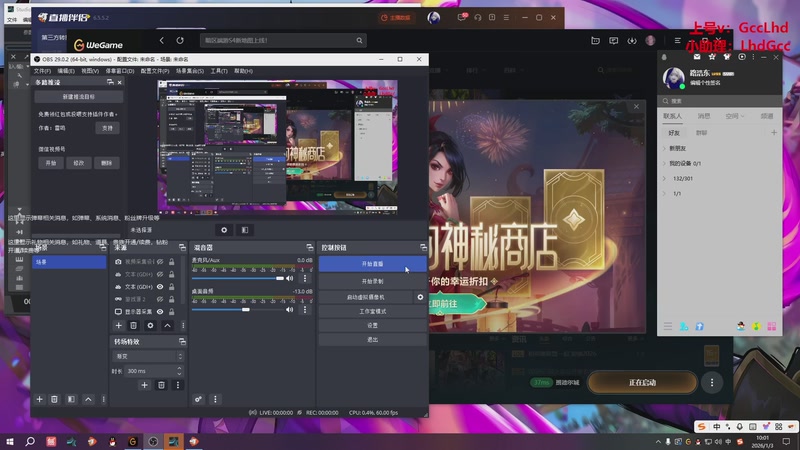Unlock the 视频采集设备 source
Screen dimensions: 800x450
coord(172,262)
